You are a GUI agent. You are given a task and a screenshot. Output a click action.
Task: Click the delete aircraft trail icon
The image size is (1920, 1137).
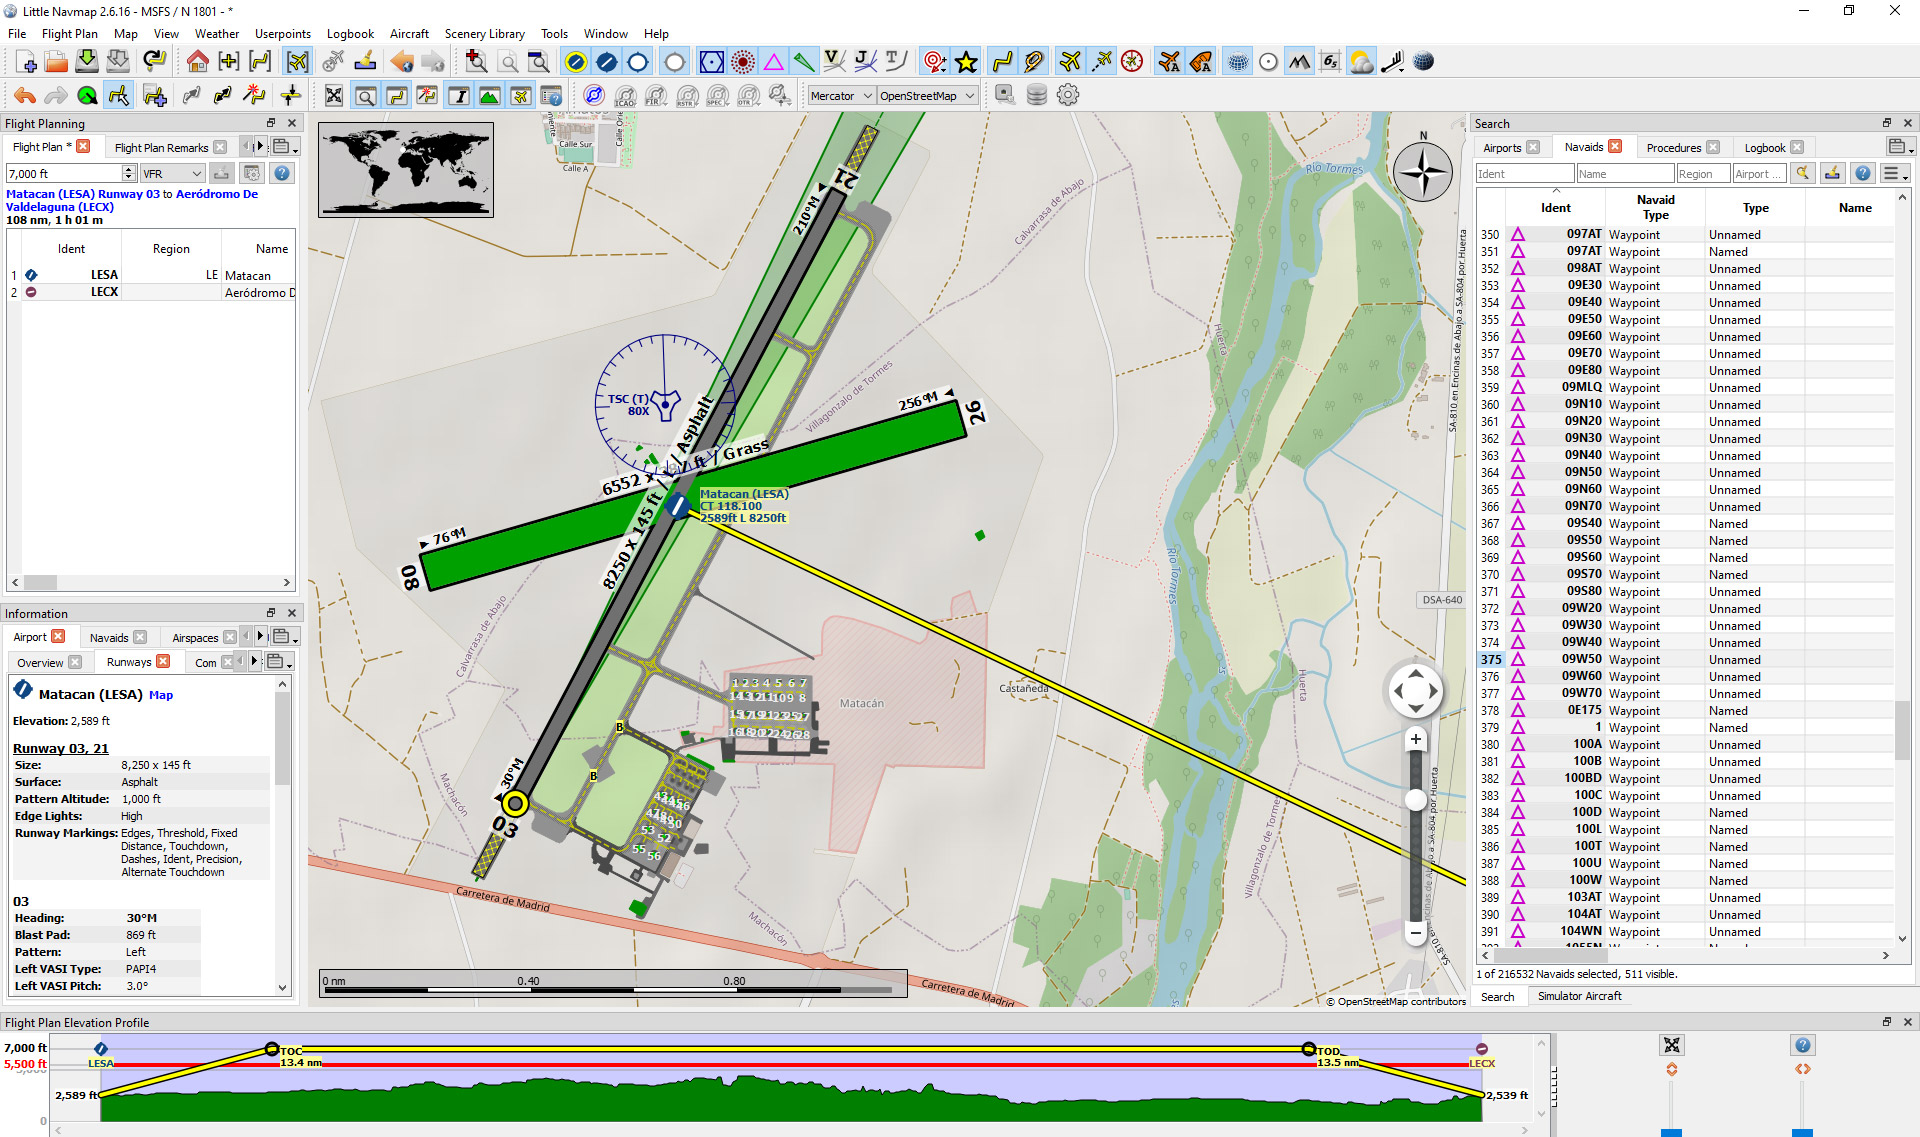(x=333, y=62)
